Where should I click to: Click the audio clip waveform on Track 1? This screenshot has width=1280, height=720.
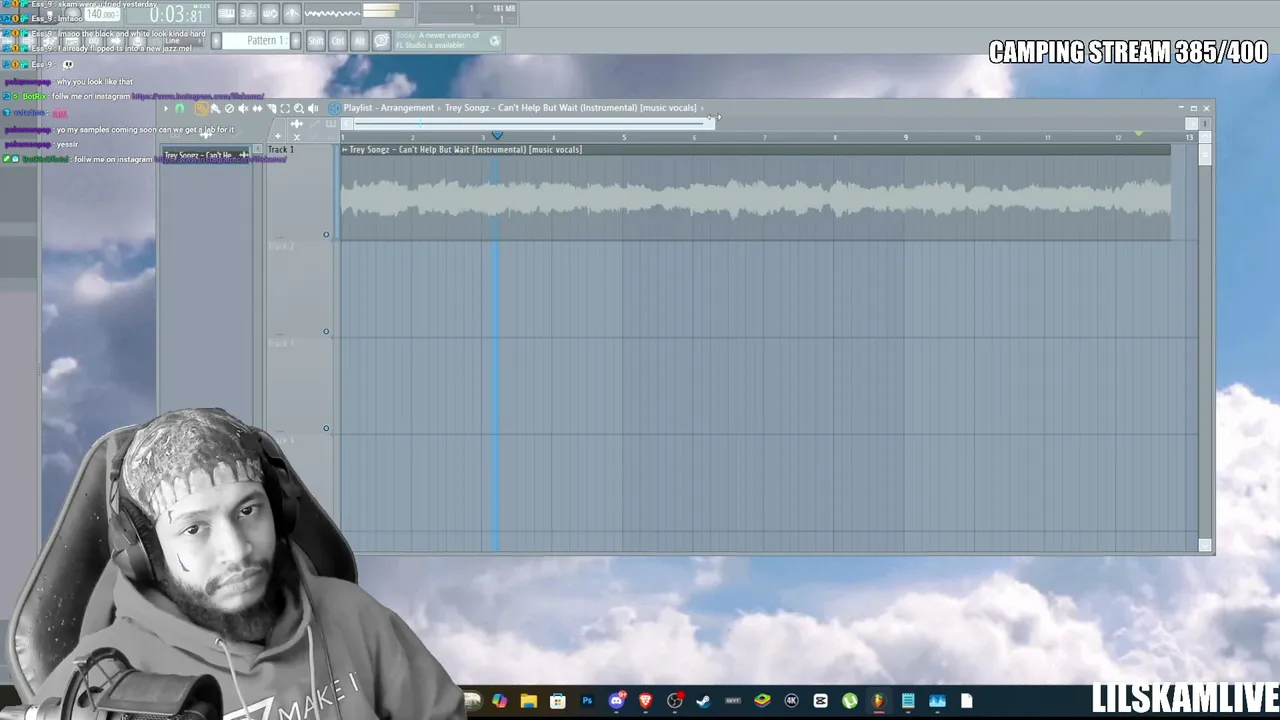point(755,198)
